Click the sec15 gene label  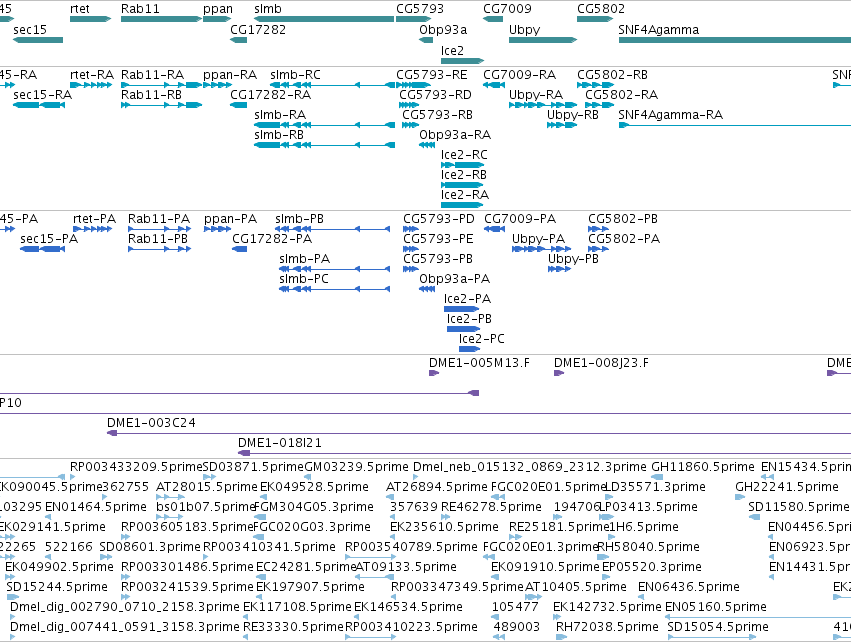(30, 29)
